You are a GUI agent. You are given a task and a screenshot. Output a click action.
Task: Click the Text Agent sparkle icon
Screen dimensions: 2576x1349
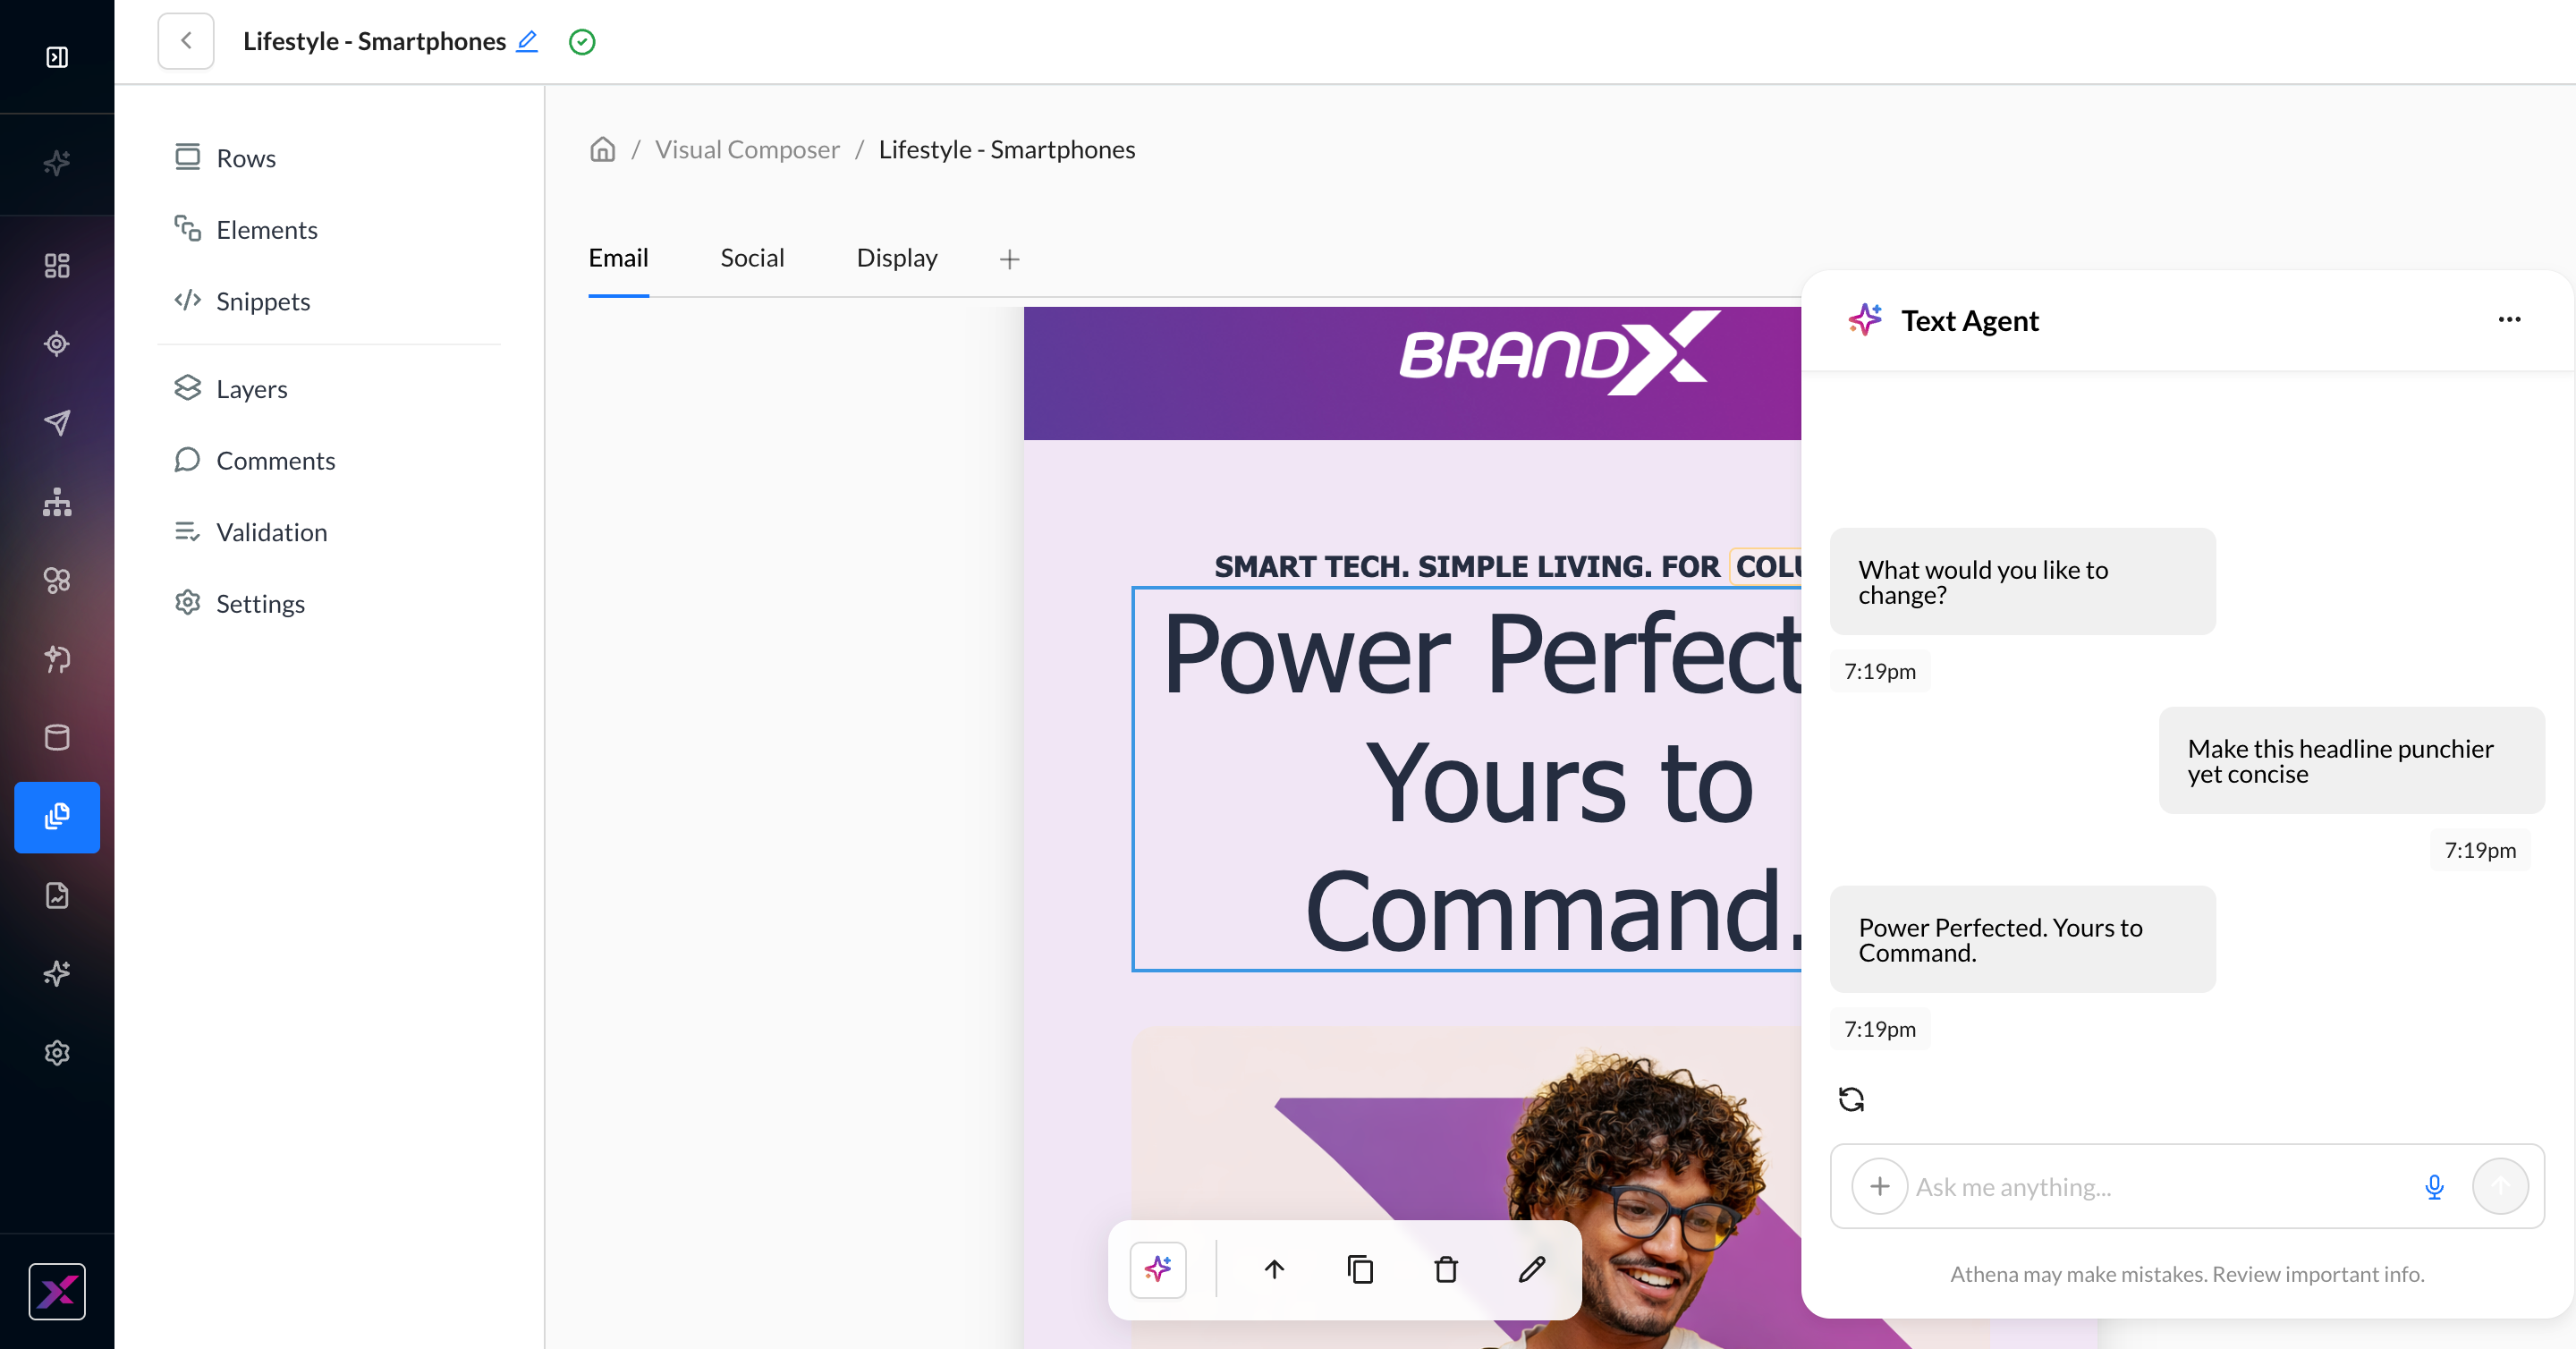pyautogui.click(x=1864, y=320)
